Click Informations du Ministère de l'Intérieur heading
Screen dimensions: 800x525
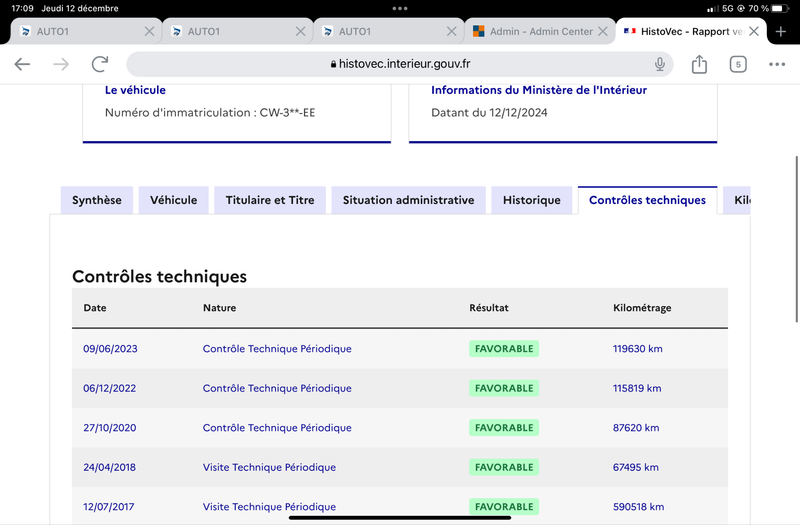coord(539,90)
